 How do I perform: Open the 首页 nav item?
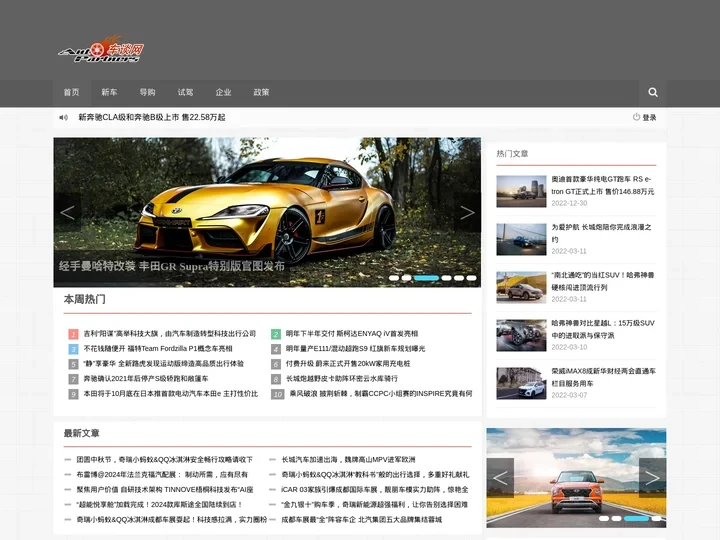72,92
